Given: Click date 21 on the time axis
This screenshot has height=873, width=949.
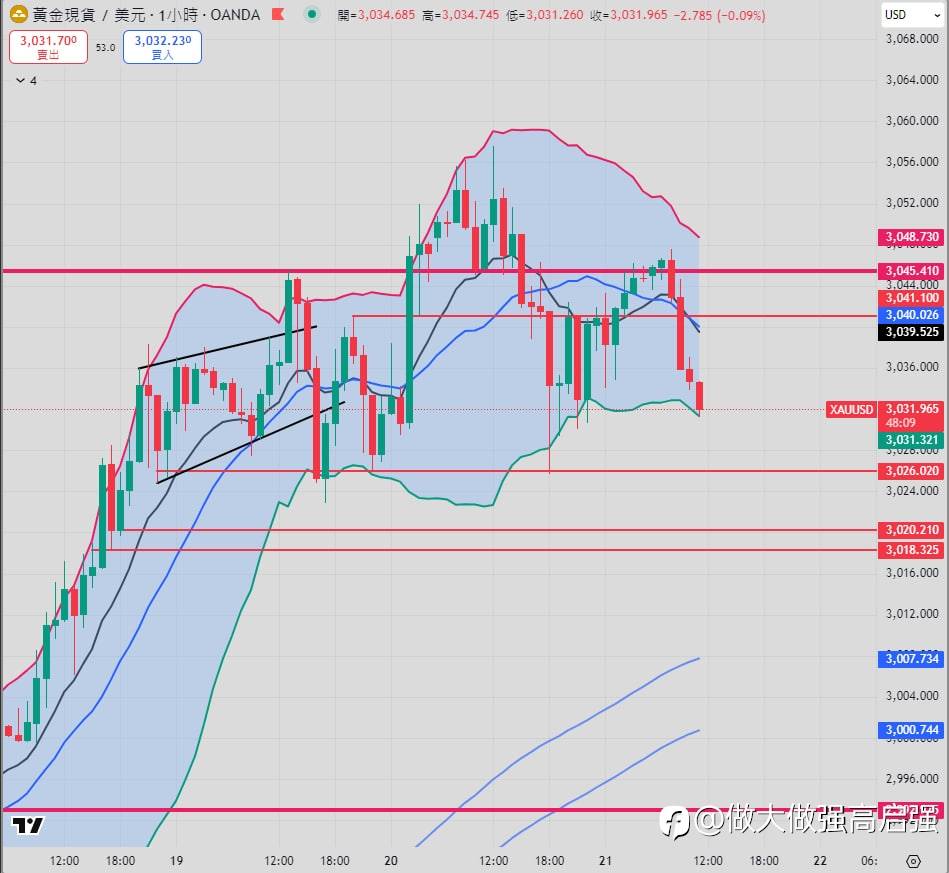Looking at the screenshot, I should coord(605,860).
